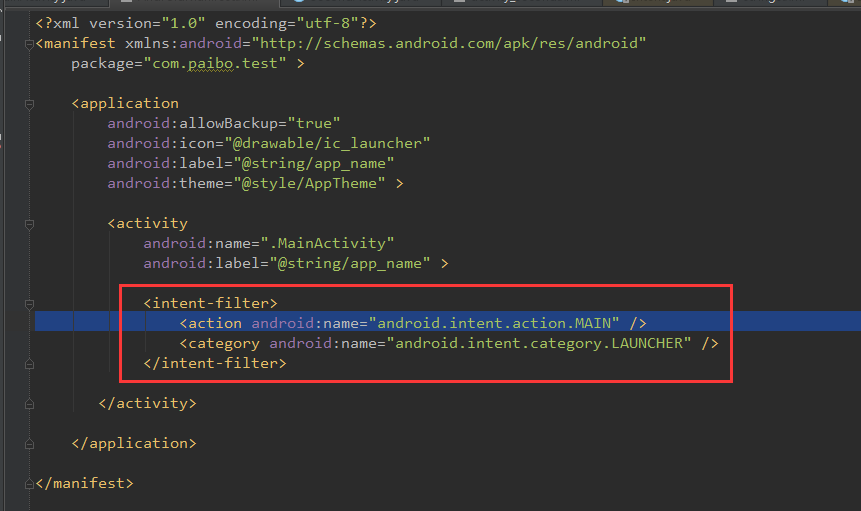
Task: Collapse the manifest element fold marker
Action: tap(30, 44)
